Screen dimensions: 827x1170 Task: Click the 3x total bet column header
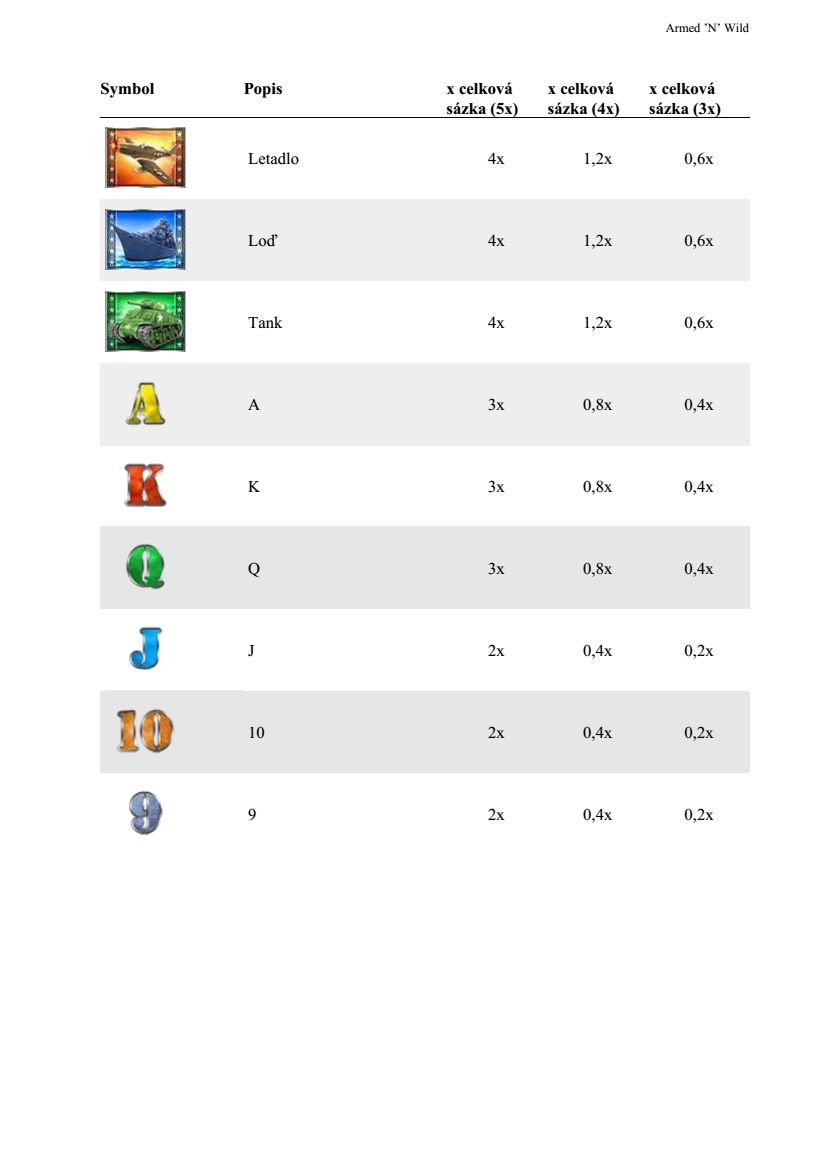(684, 99)
